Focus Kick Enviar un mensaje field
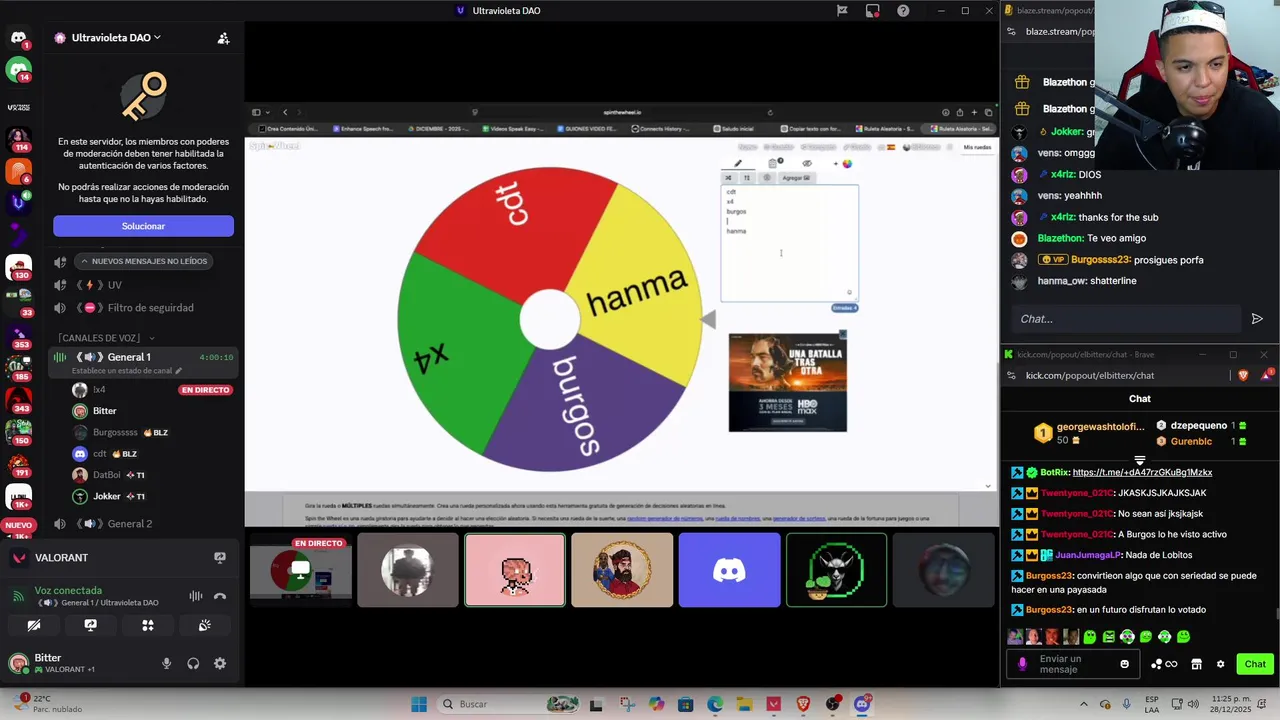The height and width of the screenshot is (720, 1280). 1072,664
